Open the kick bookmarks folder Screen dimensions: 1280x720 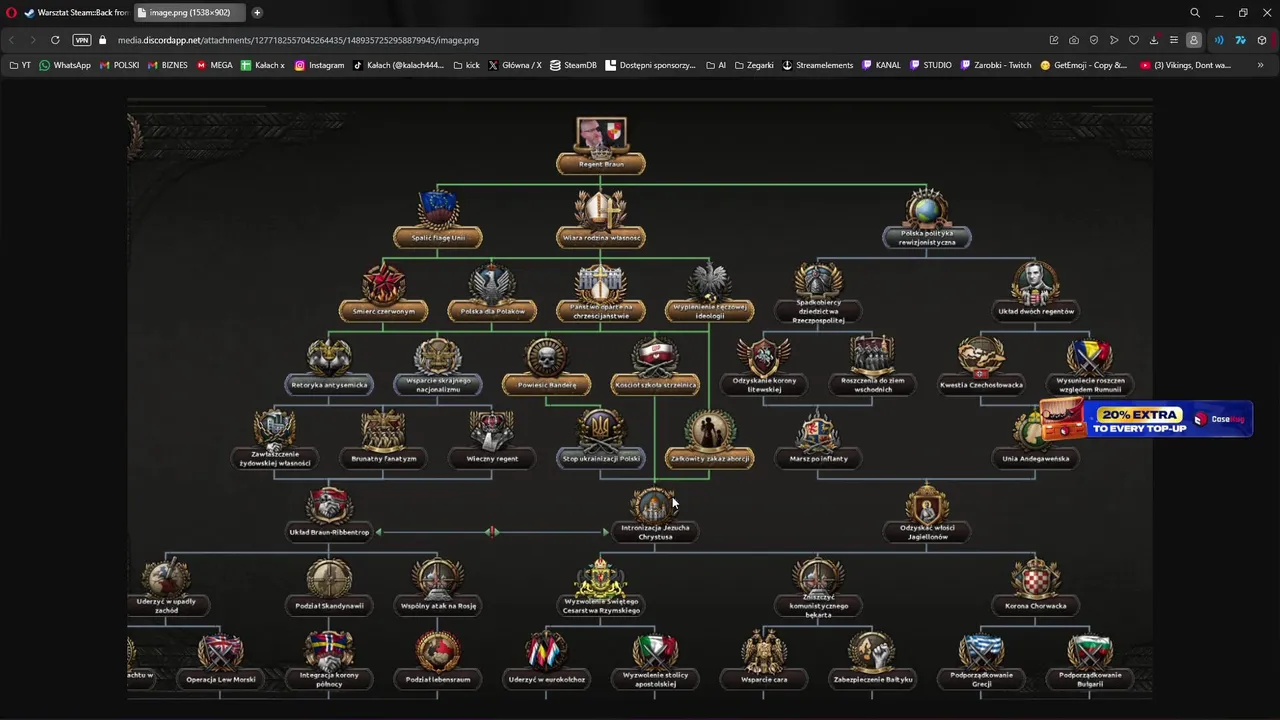(x=466, y=65)
